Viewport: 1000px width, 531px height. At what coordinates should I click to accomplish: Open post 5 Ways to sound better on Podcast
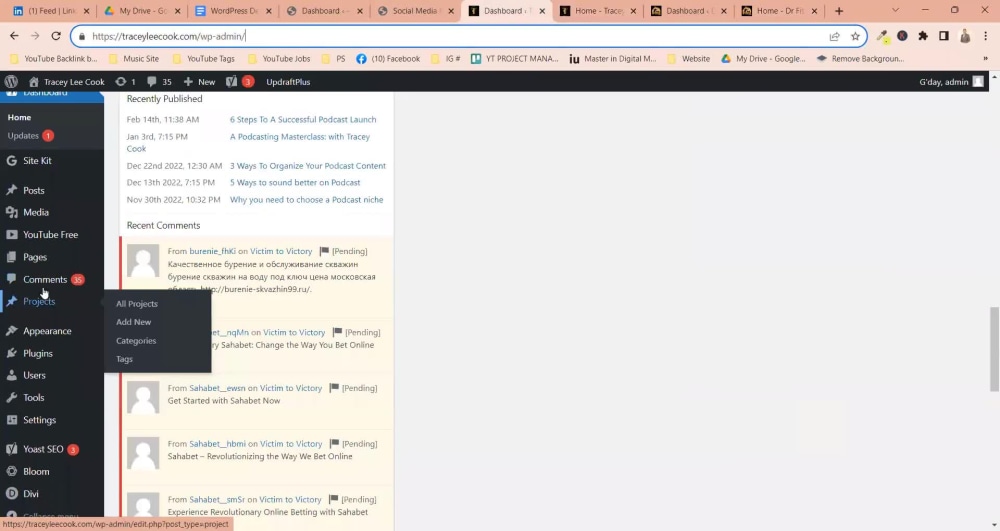295,182
